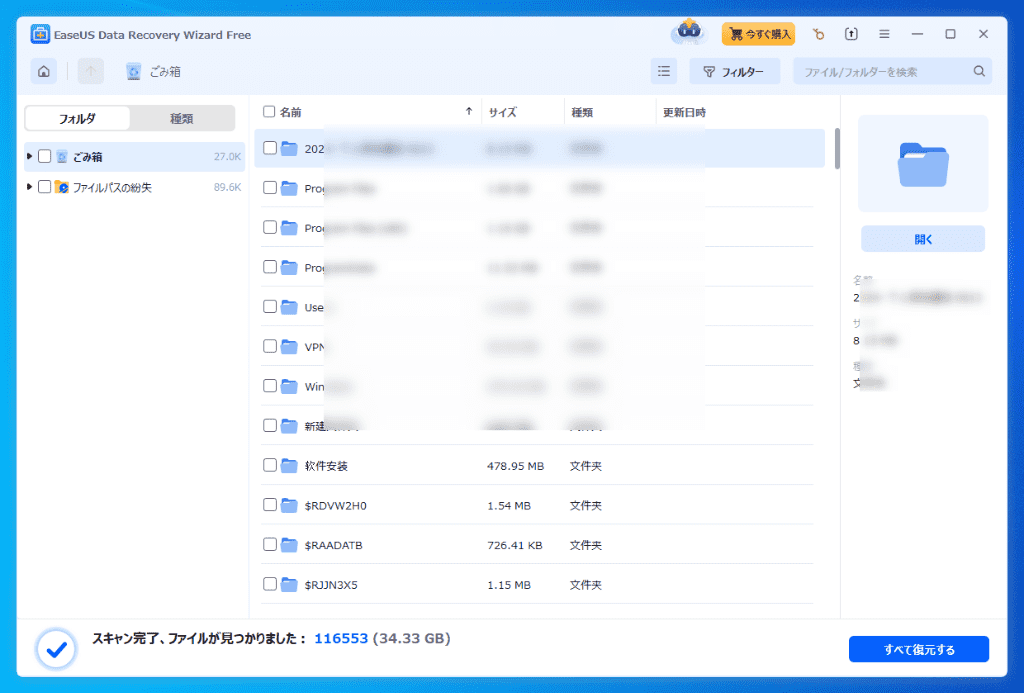Click the $RAADATB folder icon
This screenshot has width=1024, height=693.
click(x=289, y=545)
